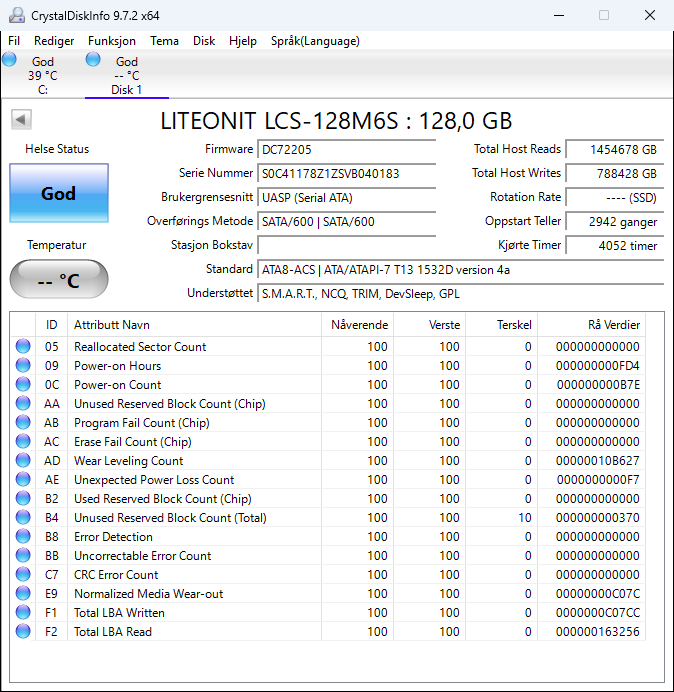Select the C: drive tab
This screenshot has width=674, height=692.
click(x=43, y=75)
